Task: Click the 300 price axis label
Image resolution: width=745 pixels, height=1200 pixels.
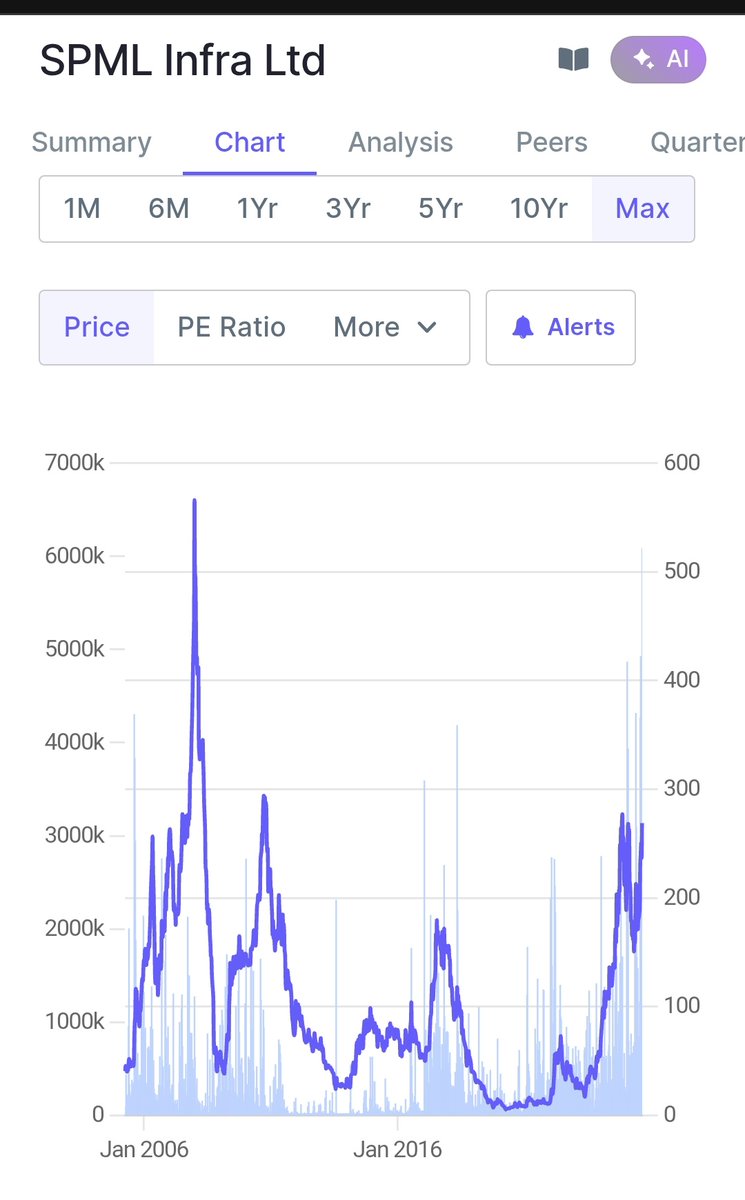Action: pyautogui.click(x=682, y=788)
